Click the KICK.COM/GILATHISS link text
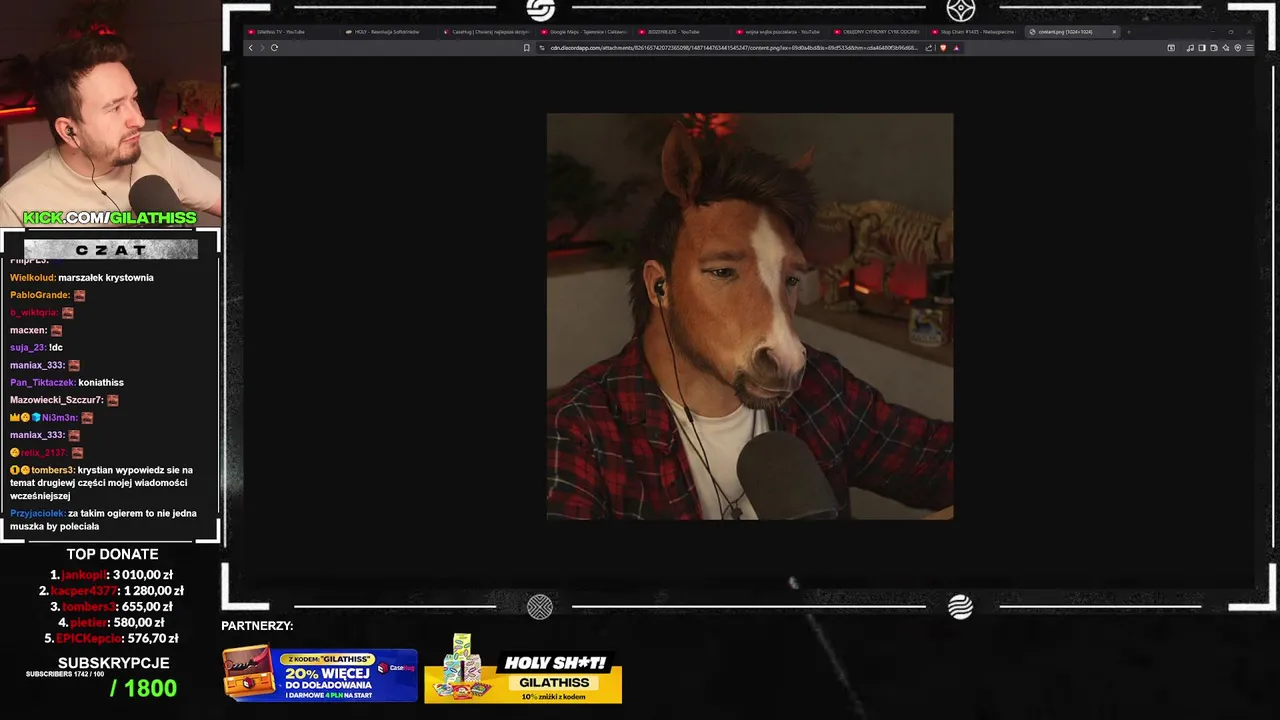 110,218
